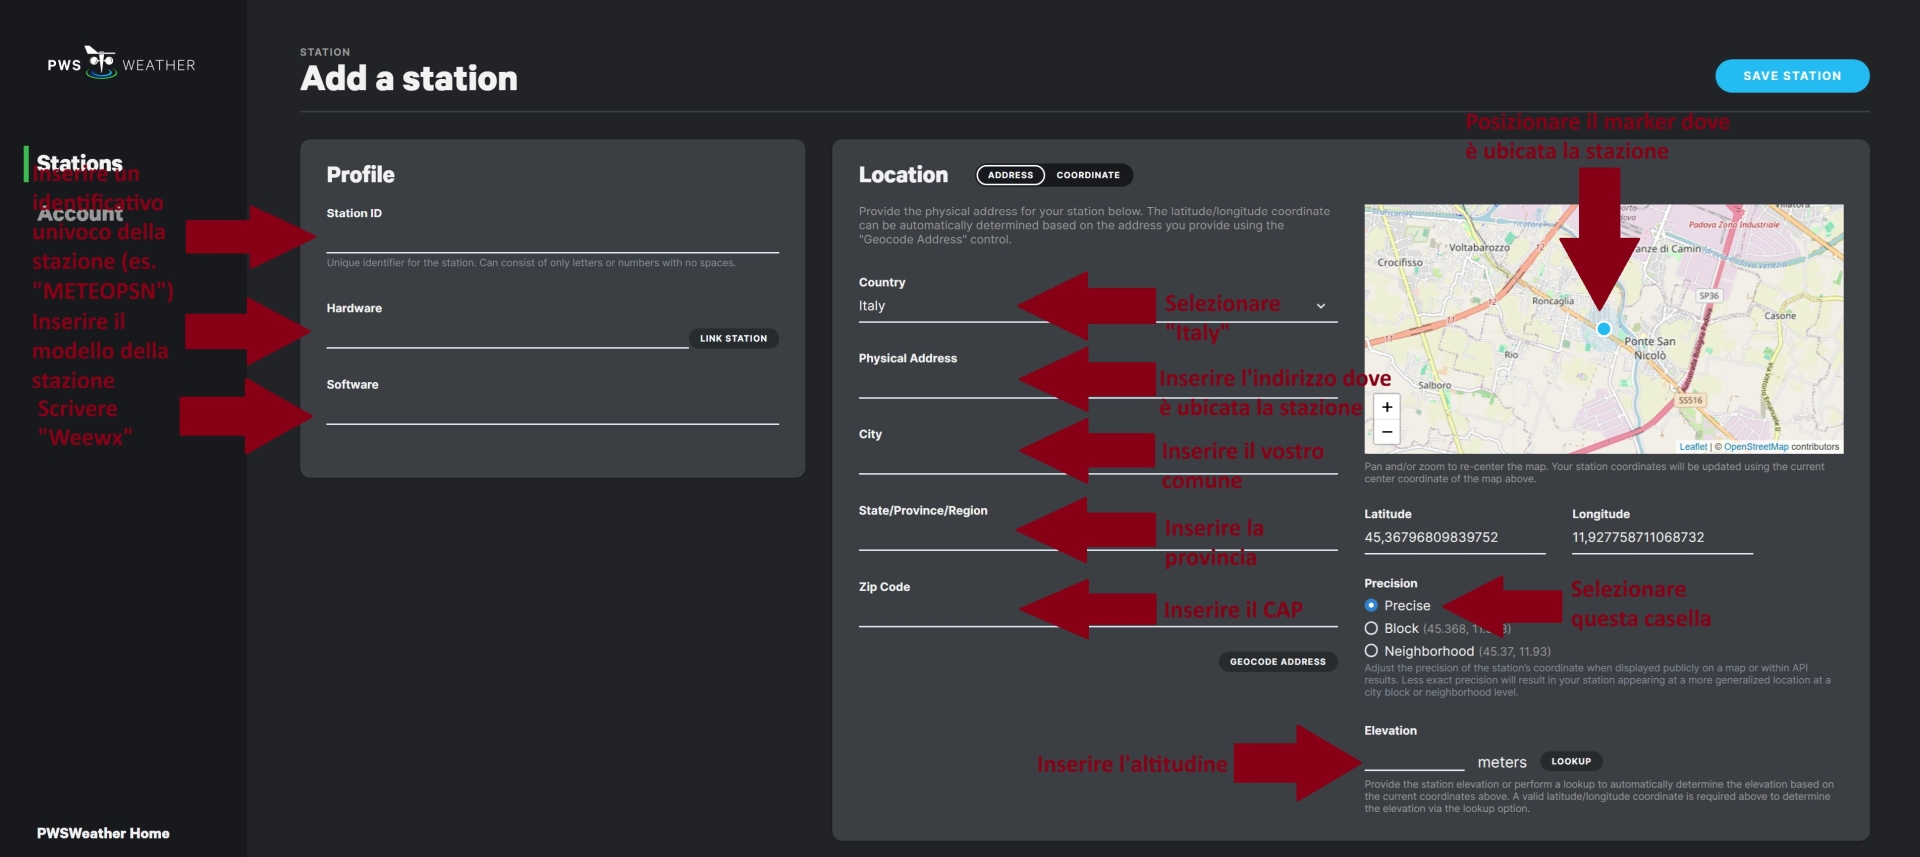The image size is (1920, 857).
Task: Go to PWSWeather Home link
Action: (x=103, y=833)
